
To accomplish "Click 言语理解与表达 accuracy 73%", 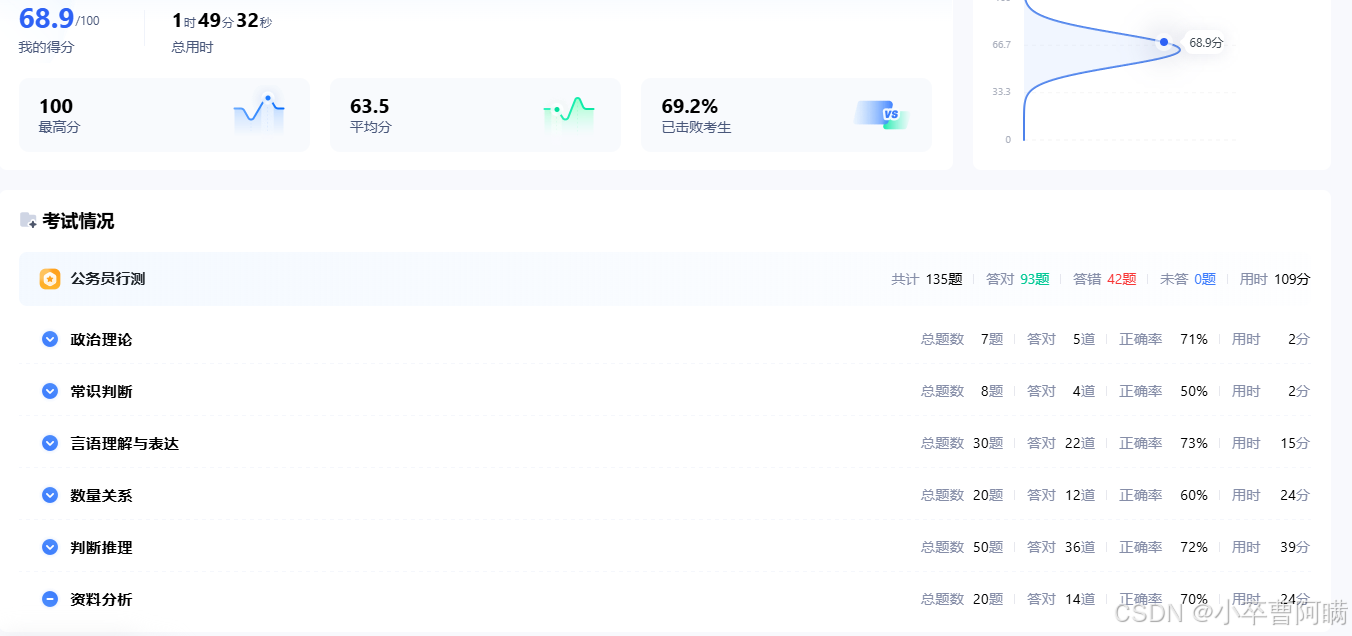I will (x=1194, y=444).
